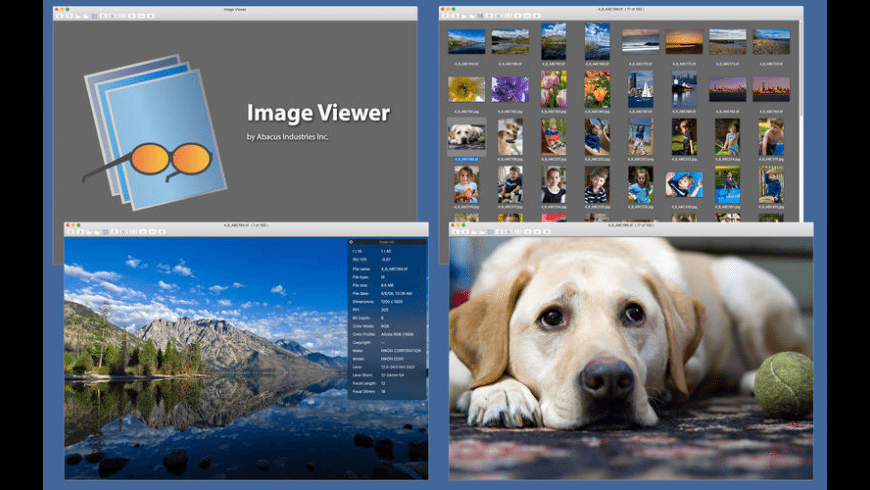Click NIKON CORPORATION value in Image Info panel
Image resolution: width=870 pixels, height=490 pixels.
(401, 351)
